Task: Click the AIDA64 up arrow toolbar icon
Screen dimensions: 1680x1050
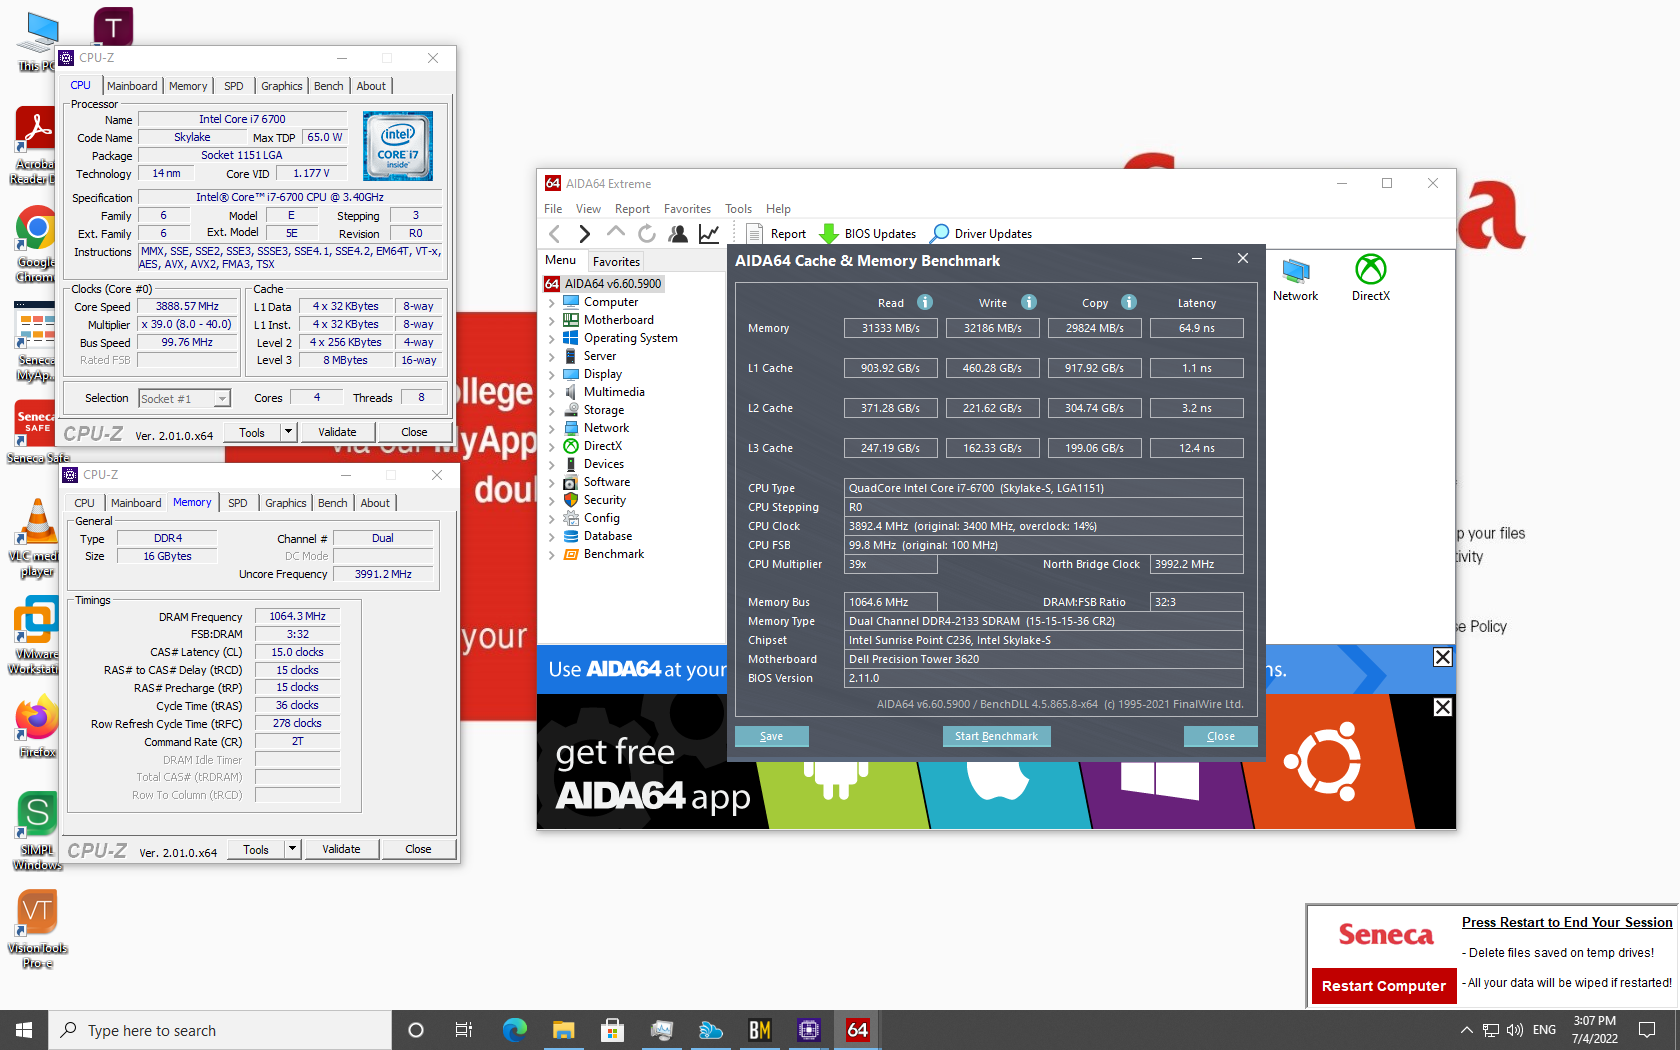Action: pyautogui.click(x=616, y=233)
